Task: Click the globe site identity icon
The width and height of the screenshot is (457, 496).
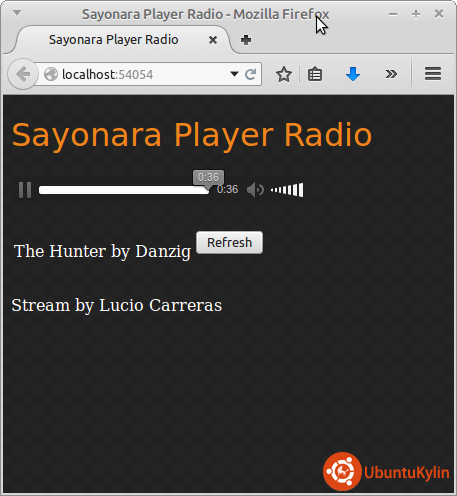Action: (x=51, y=74)
